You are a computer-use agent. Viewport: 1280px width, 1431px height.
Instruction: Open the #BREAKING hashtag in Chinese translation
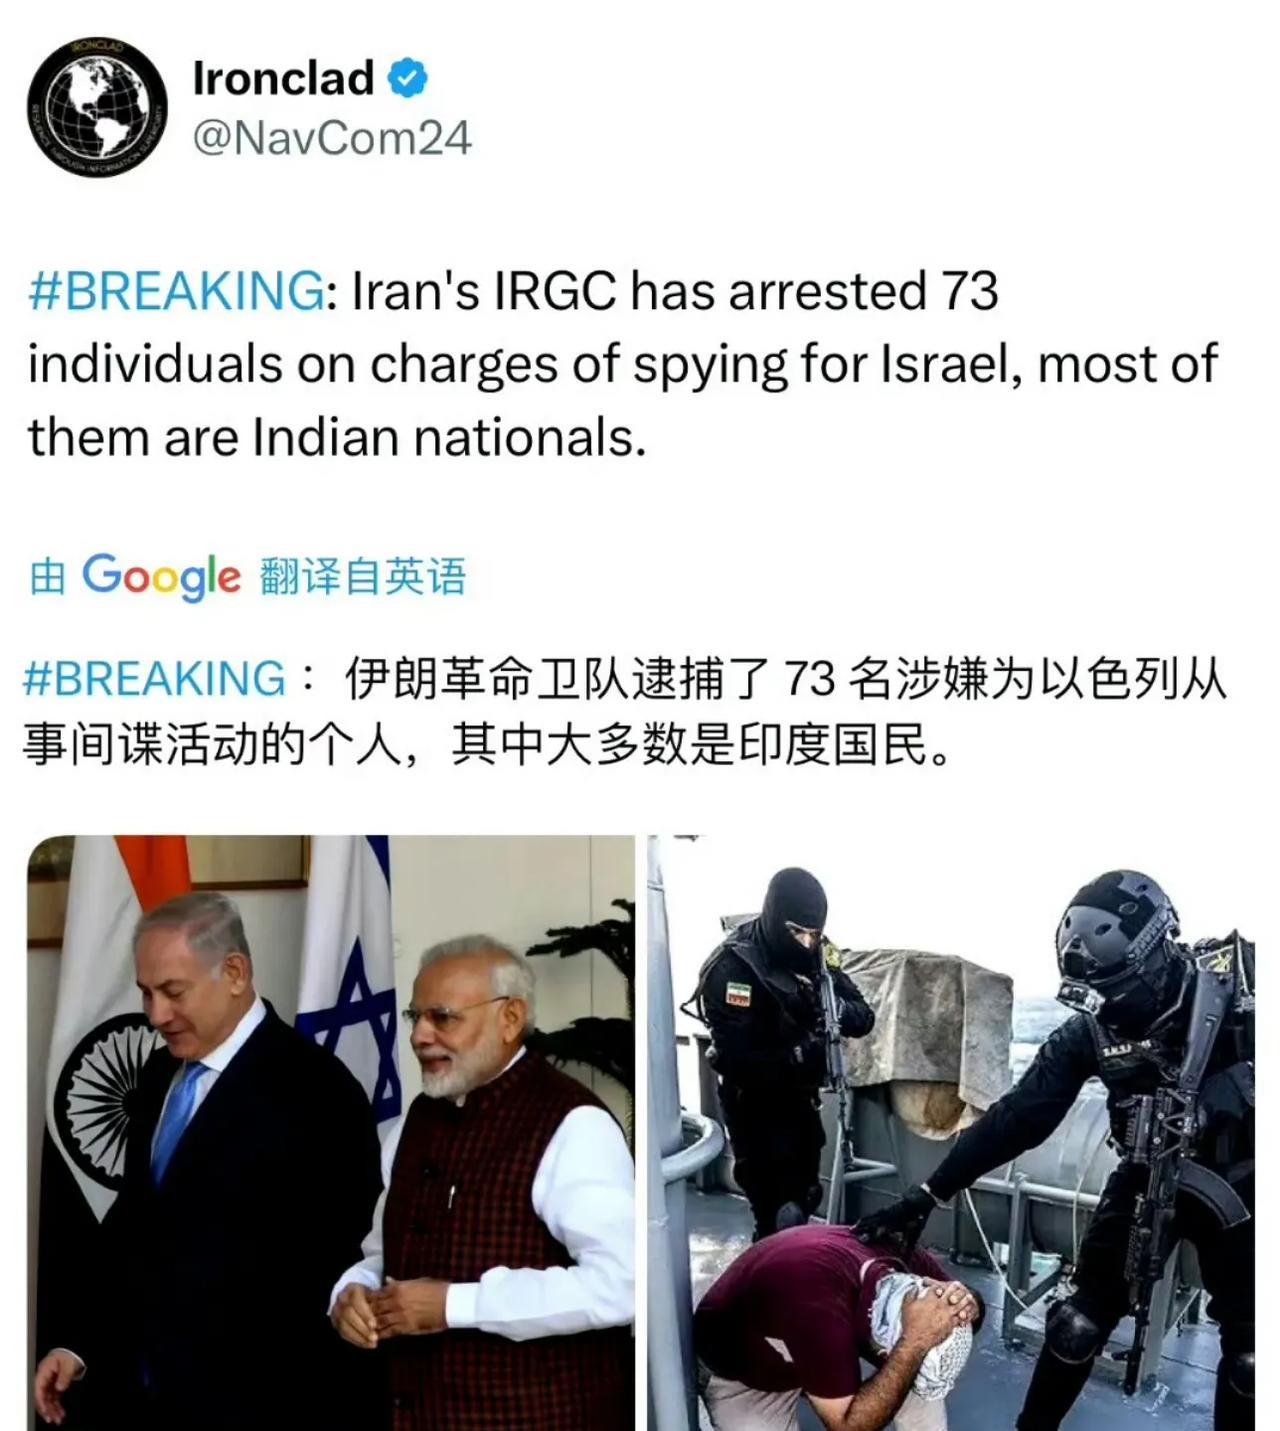(x=154, y=678)
